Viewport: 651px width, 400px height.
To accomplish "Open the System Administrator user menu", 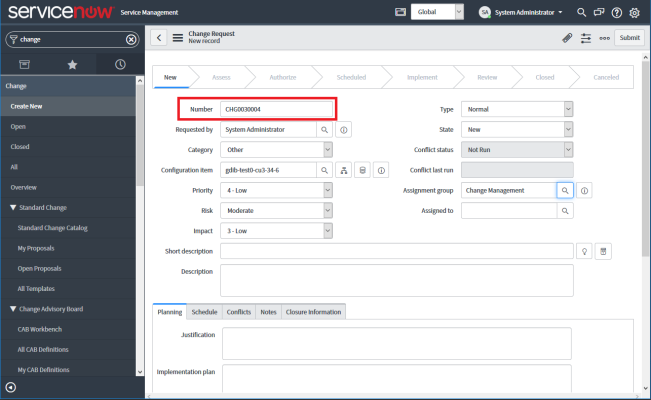I will click(521, 12).
